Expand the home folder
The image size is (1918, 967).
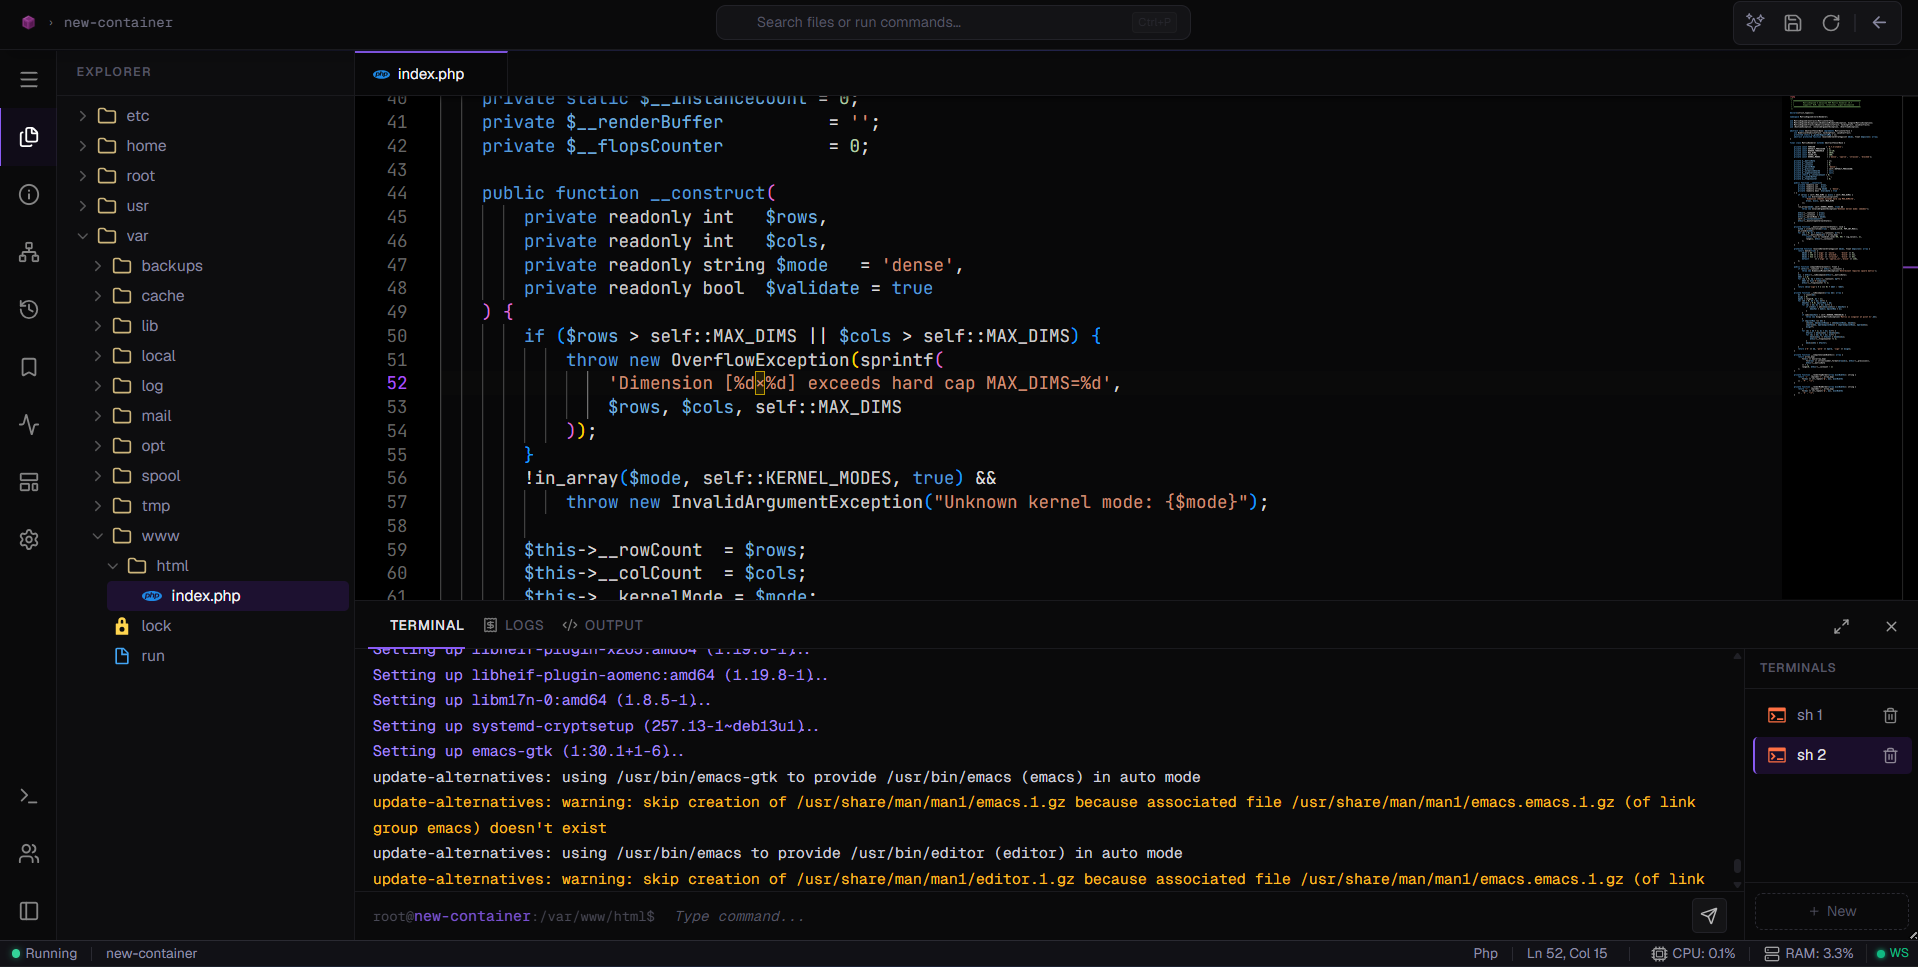point(83,146)
